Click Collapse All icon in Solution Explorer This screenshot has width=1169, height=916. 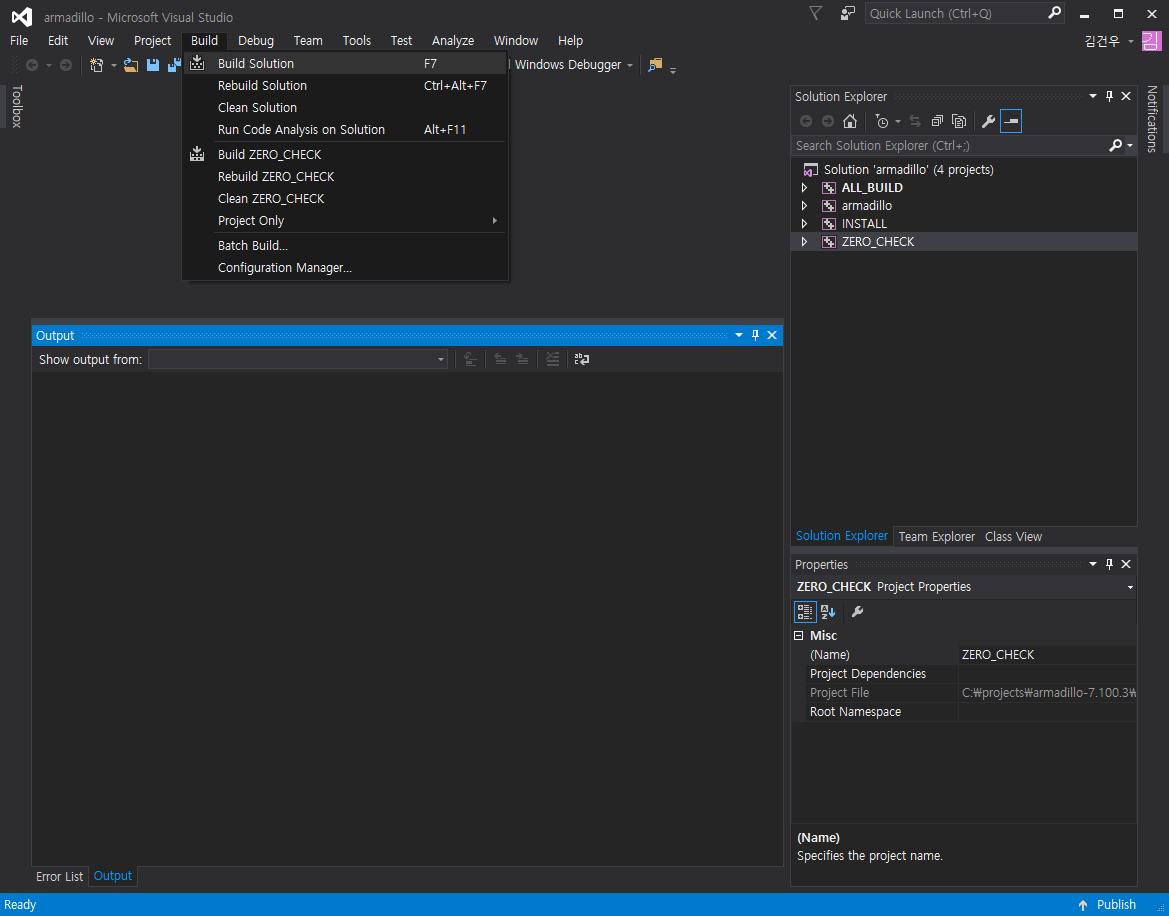937,122
